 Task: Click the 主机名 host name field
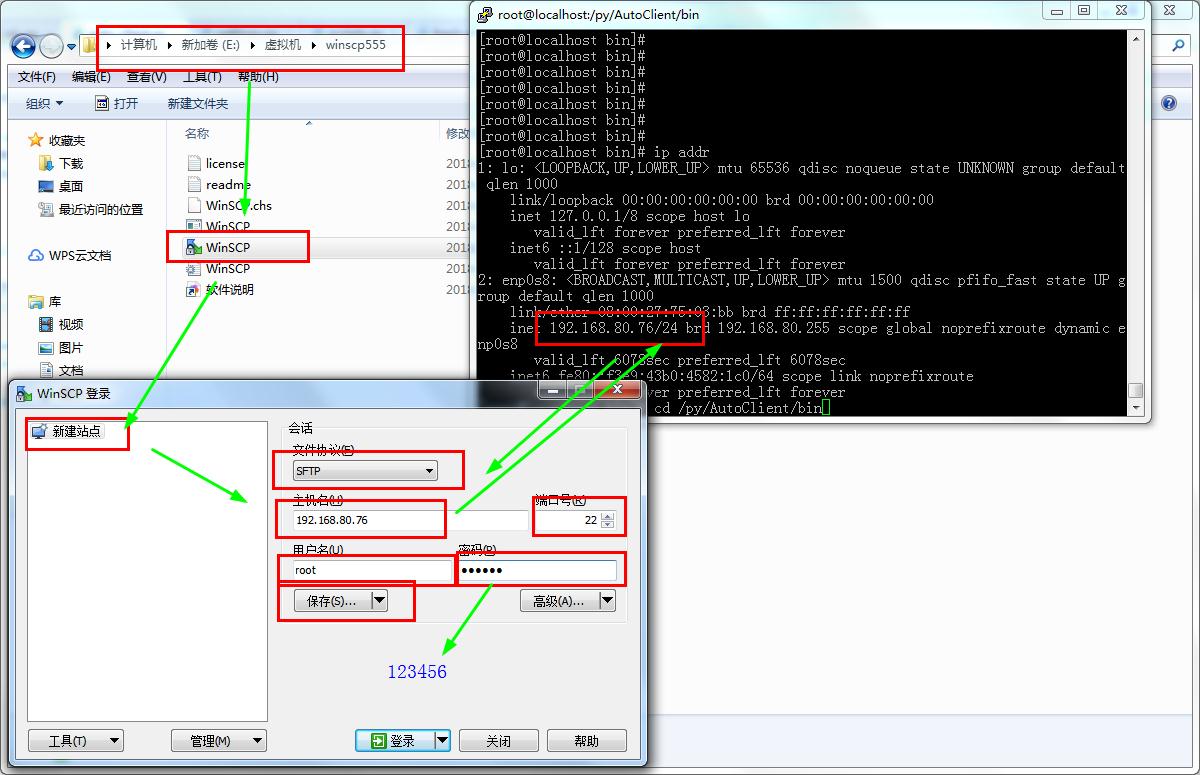click(x=410, y=520)
